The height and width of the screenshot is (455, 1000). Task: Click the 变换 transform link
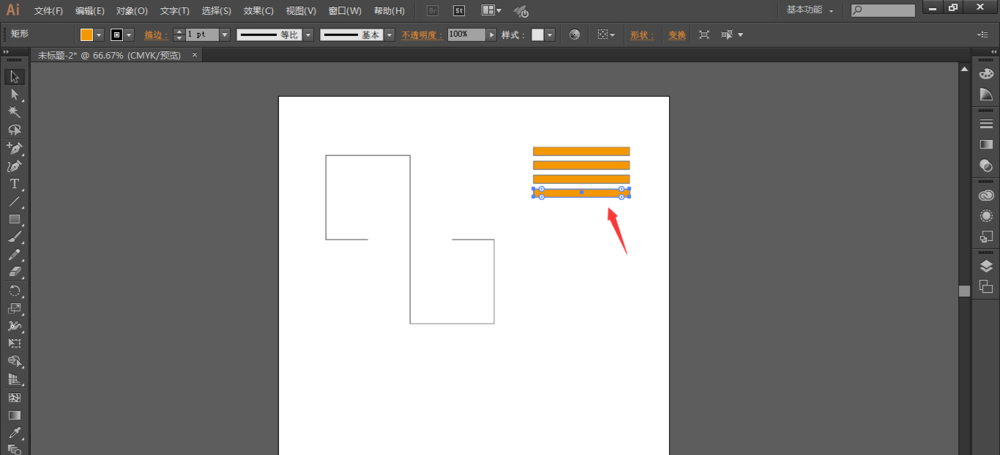pos(677,34)
